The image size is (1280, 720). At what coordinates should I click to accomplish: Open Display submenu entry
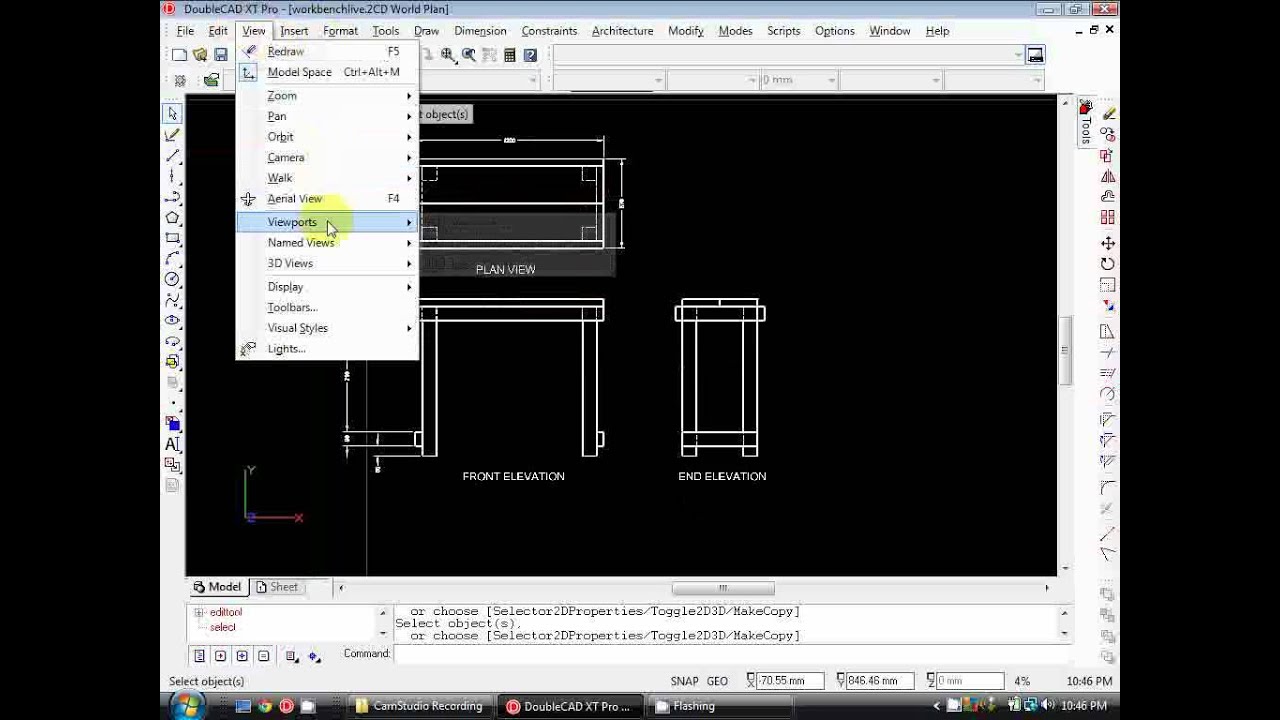[x=327, y=287]
